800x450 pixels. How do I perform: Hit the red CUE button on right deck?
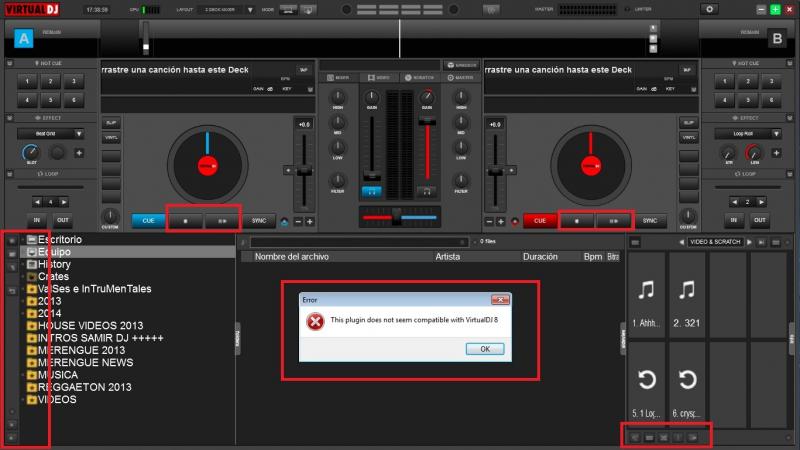click(x=540, y=220)
